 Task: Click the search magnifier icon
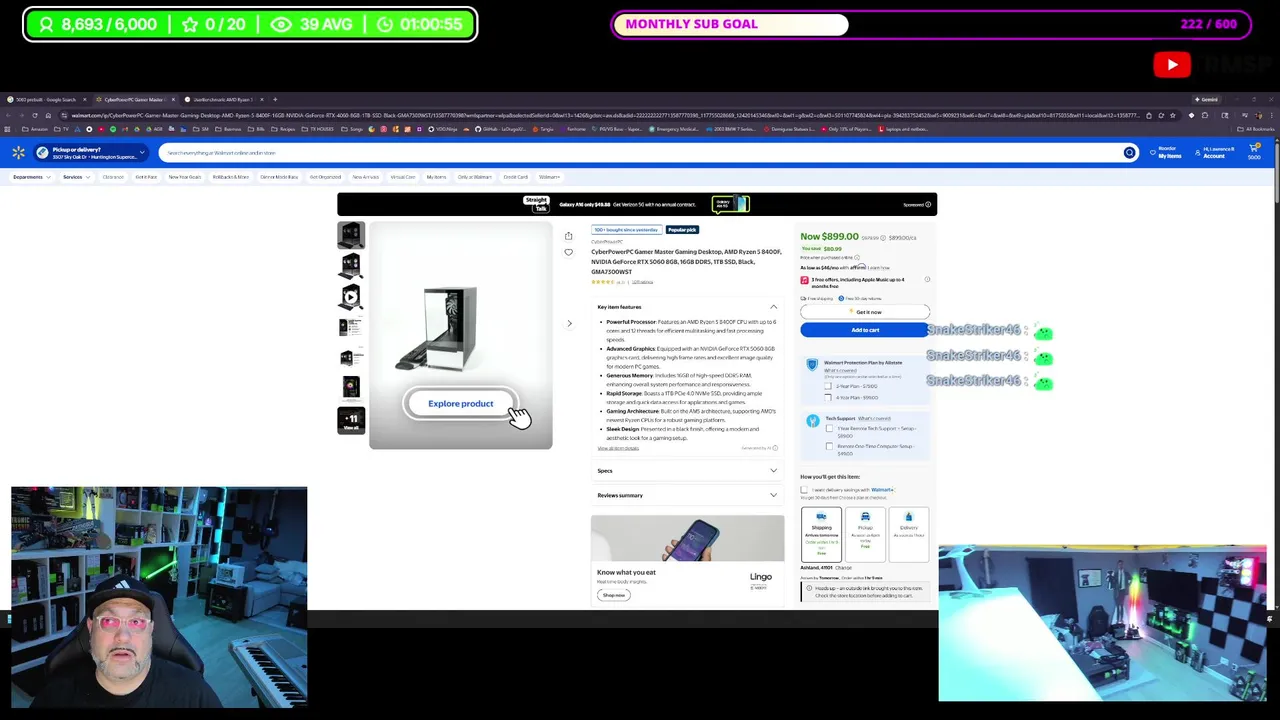pyautogui.click(x=1129, y=153)
